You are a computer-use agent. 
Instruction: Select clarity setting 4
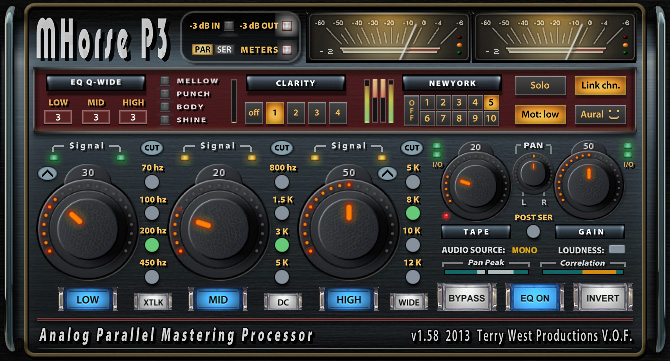coord(338,113)
